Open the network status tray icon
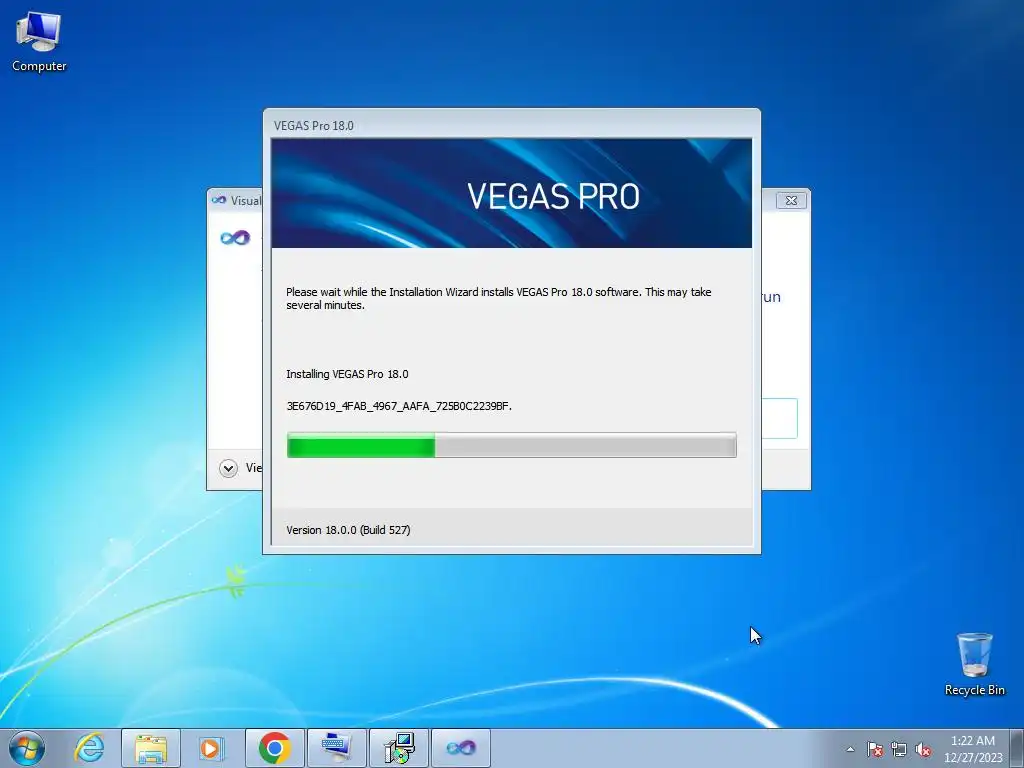The image size is (1024, 768). [x=899, y=749]
